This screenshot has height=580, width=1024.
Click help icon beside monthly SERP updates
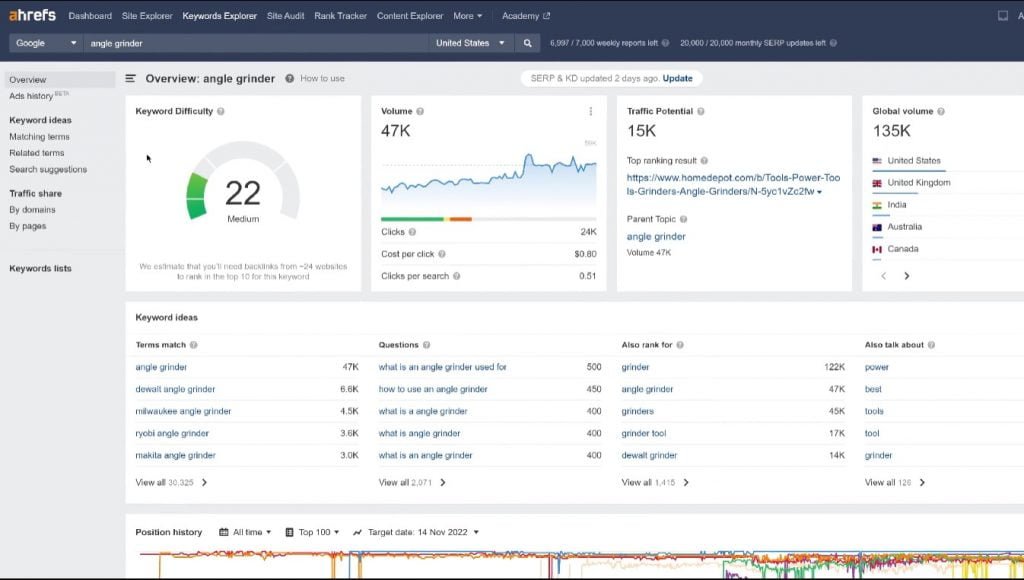pyautogui.click(x=833, y=43)
